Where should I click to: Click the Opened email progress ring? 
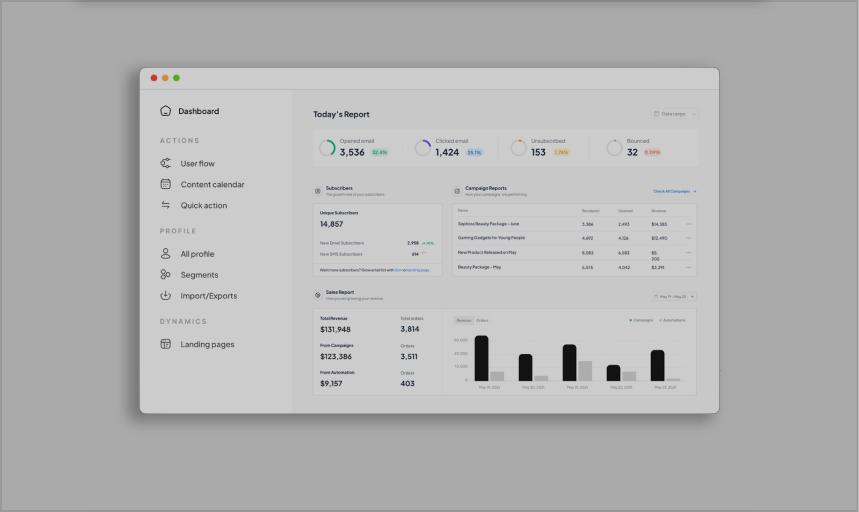(x=327, y=148)
